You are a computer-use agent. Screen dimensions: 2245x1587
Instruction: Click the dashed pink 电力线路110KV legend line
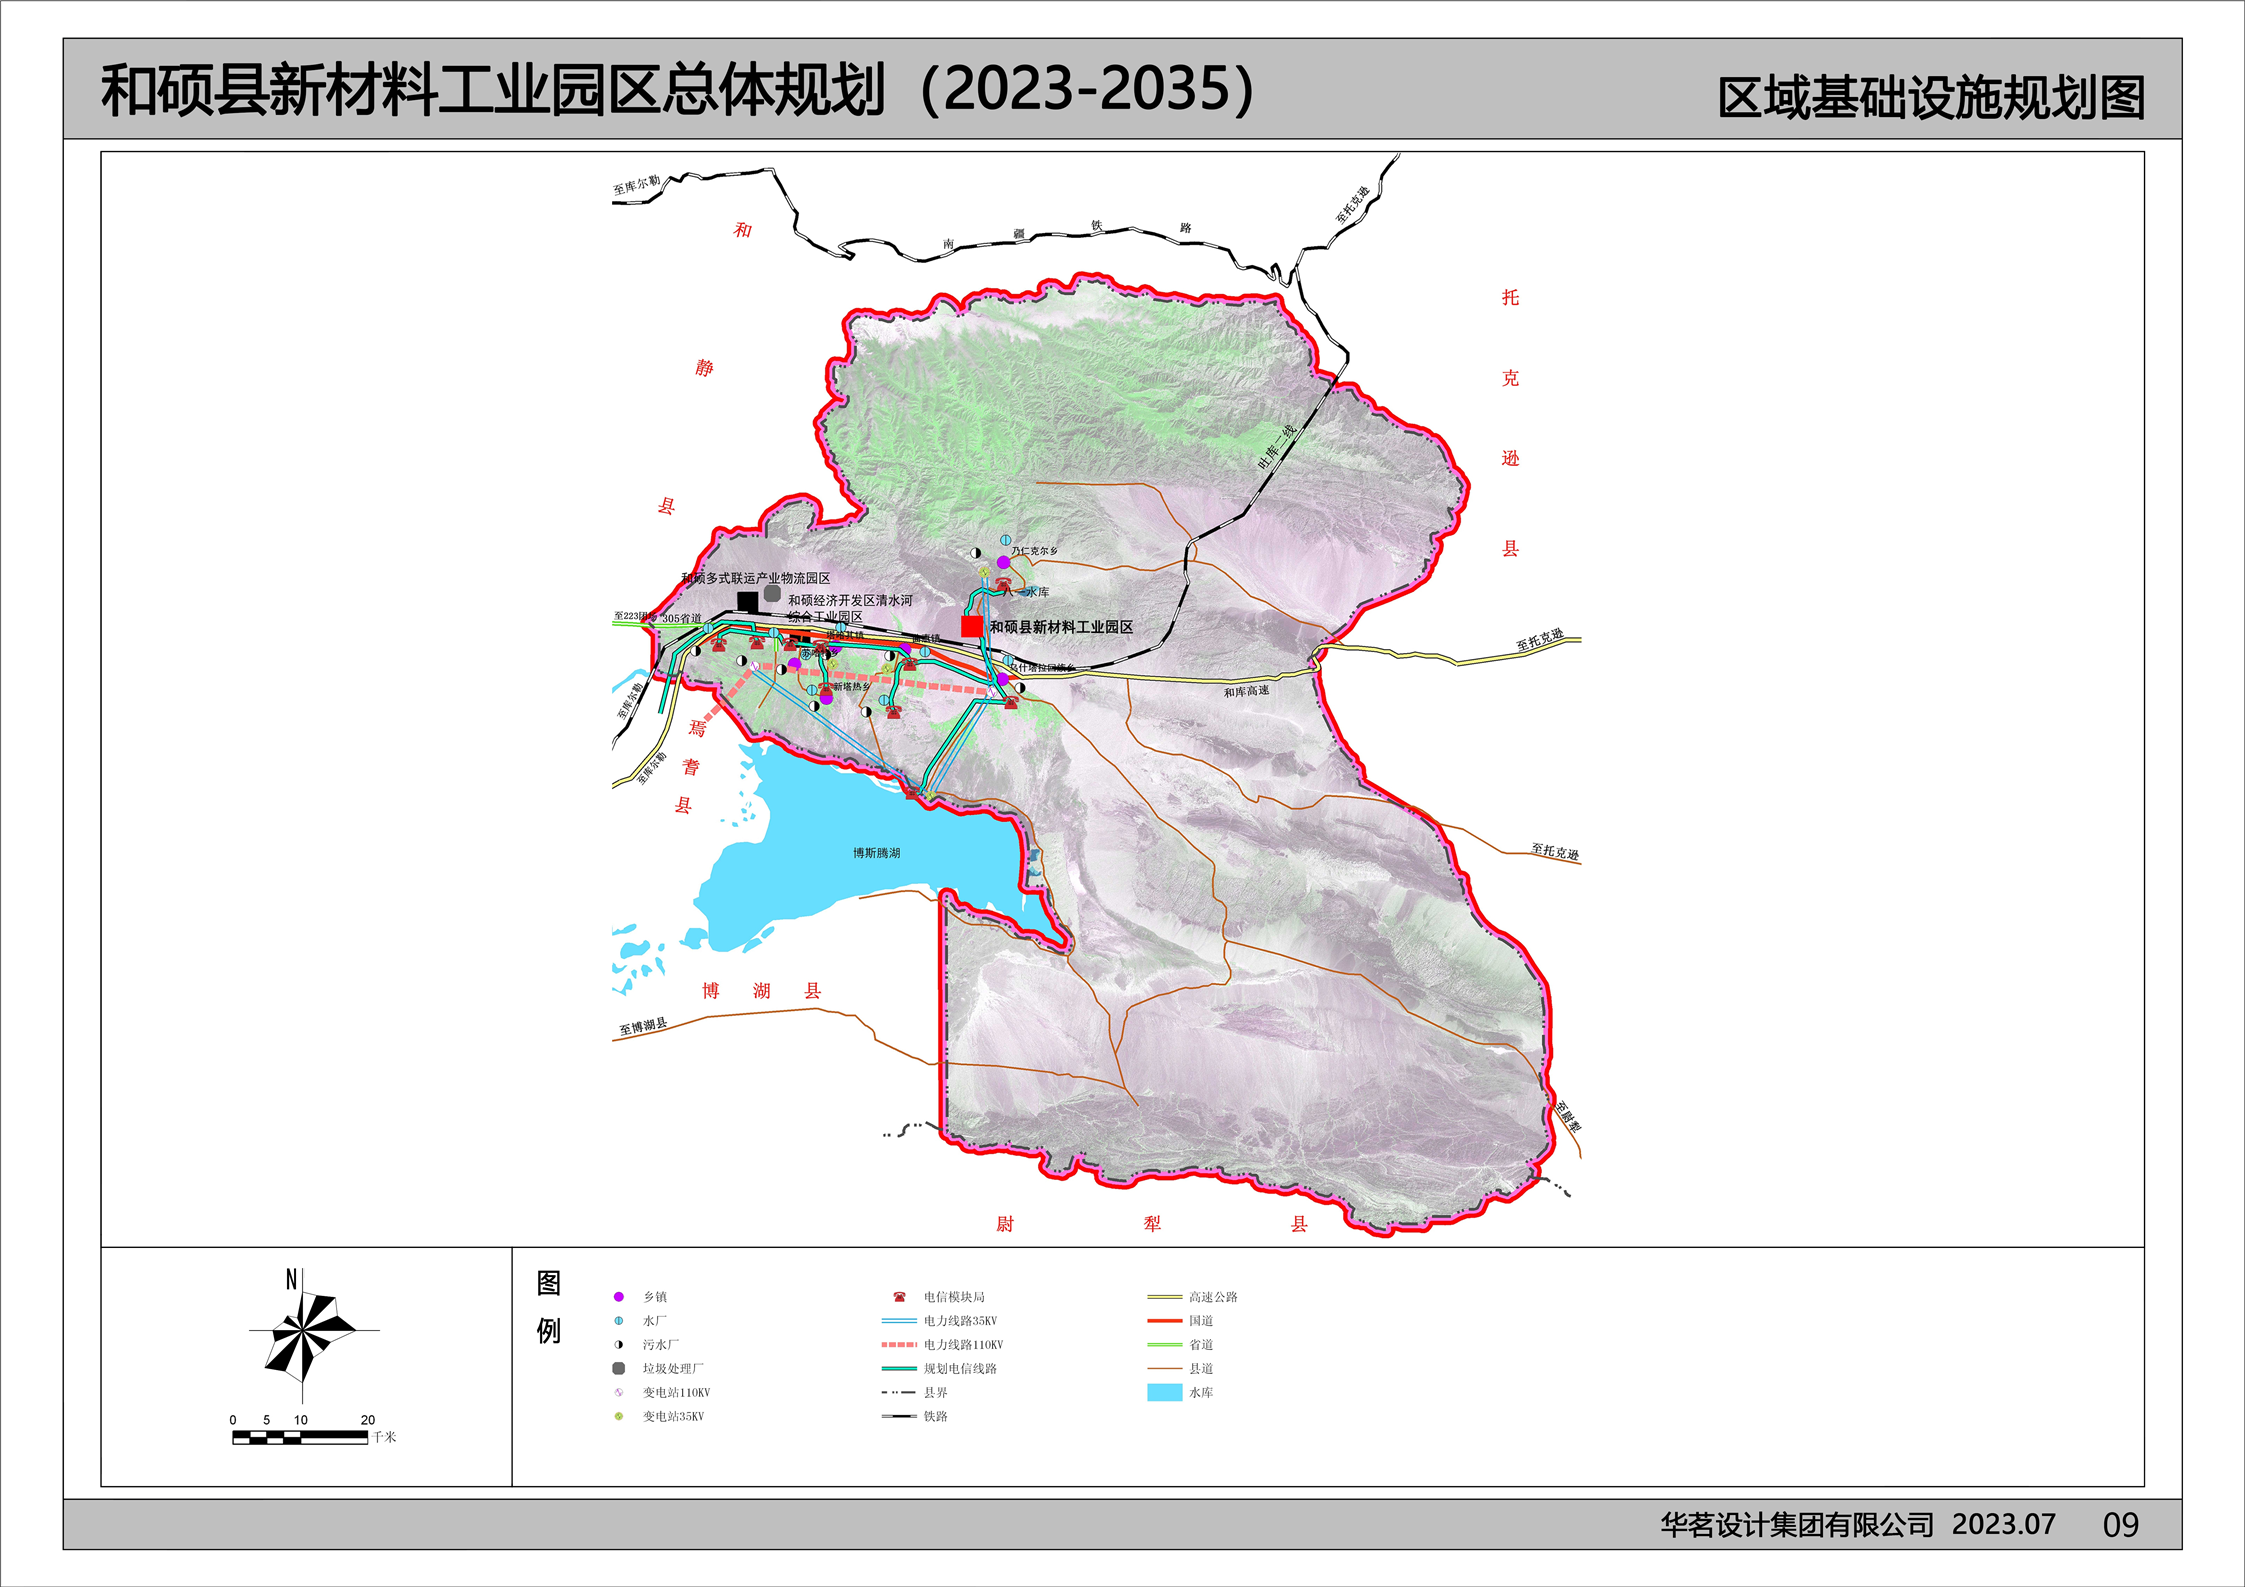point(899,1344)
